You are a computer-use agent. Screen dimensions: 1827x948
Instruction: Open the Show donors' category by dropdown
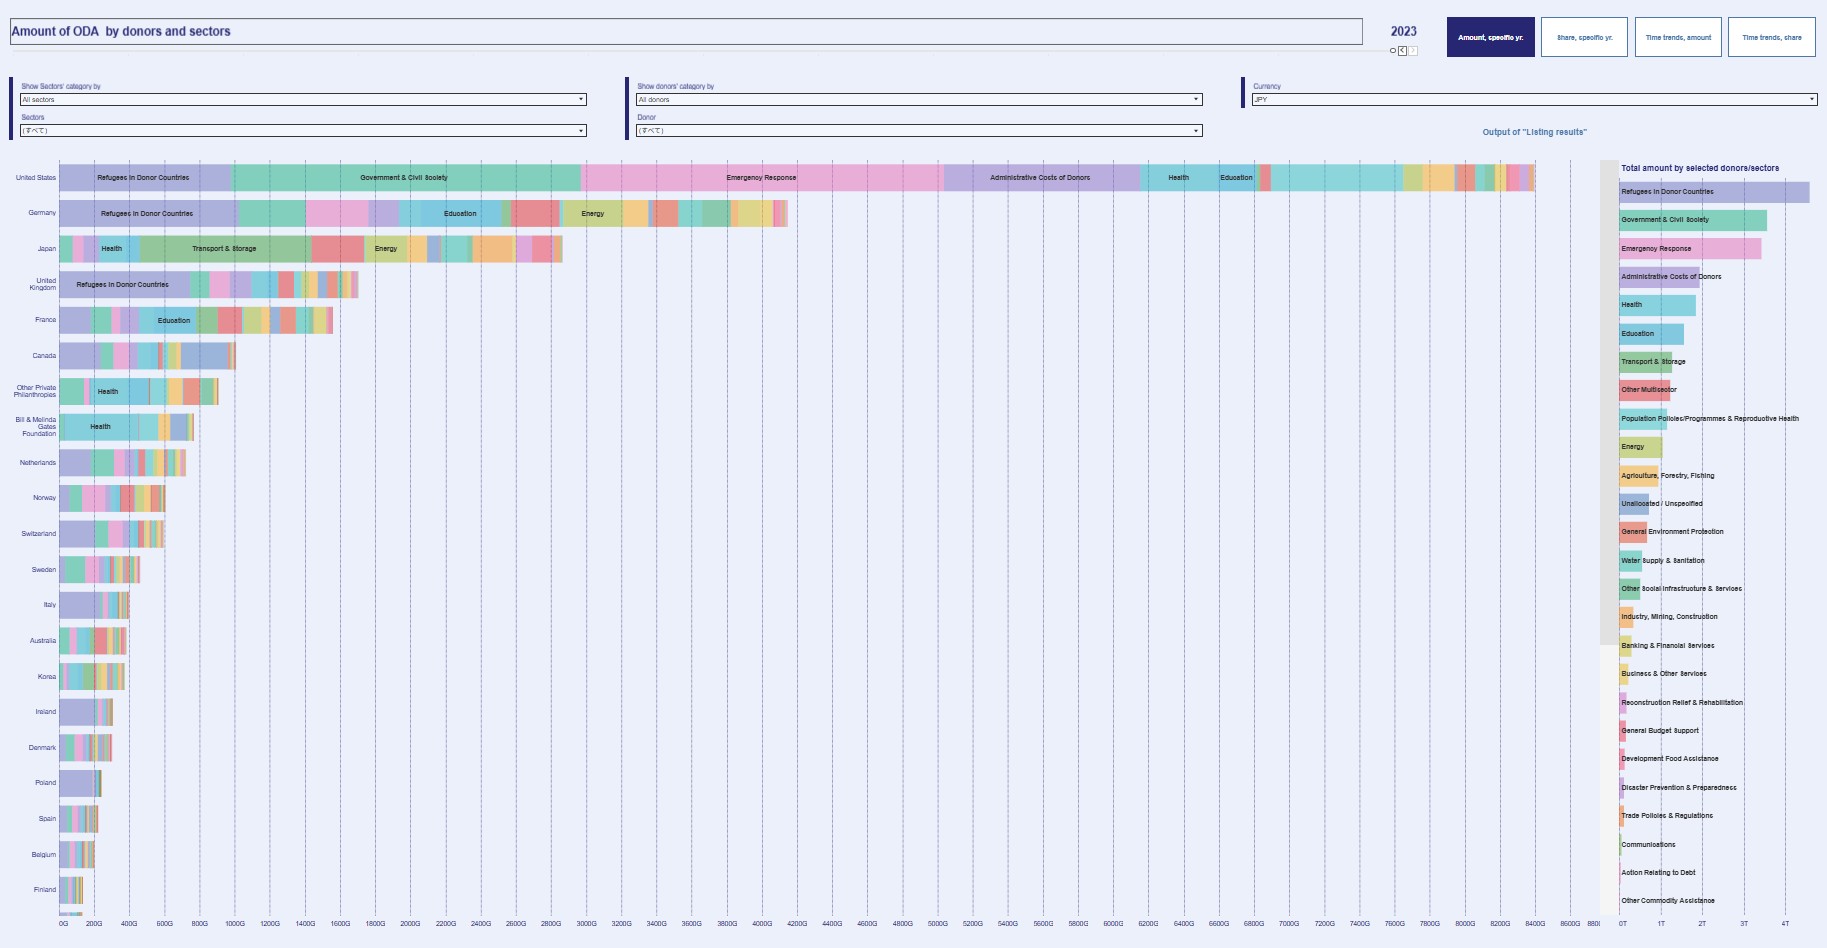919,99
